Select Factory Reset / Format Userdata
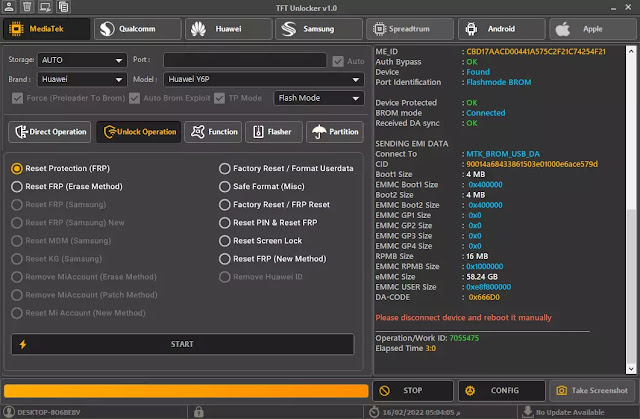This screenshot has height=419, width=640. [286, 168]
